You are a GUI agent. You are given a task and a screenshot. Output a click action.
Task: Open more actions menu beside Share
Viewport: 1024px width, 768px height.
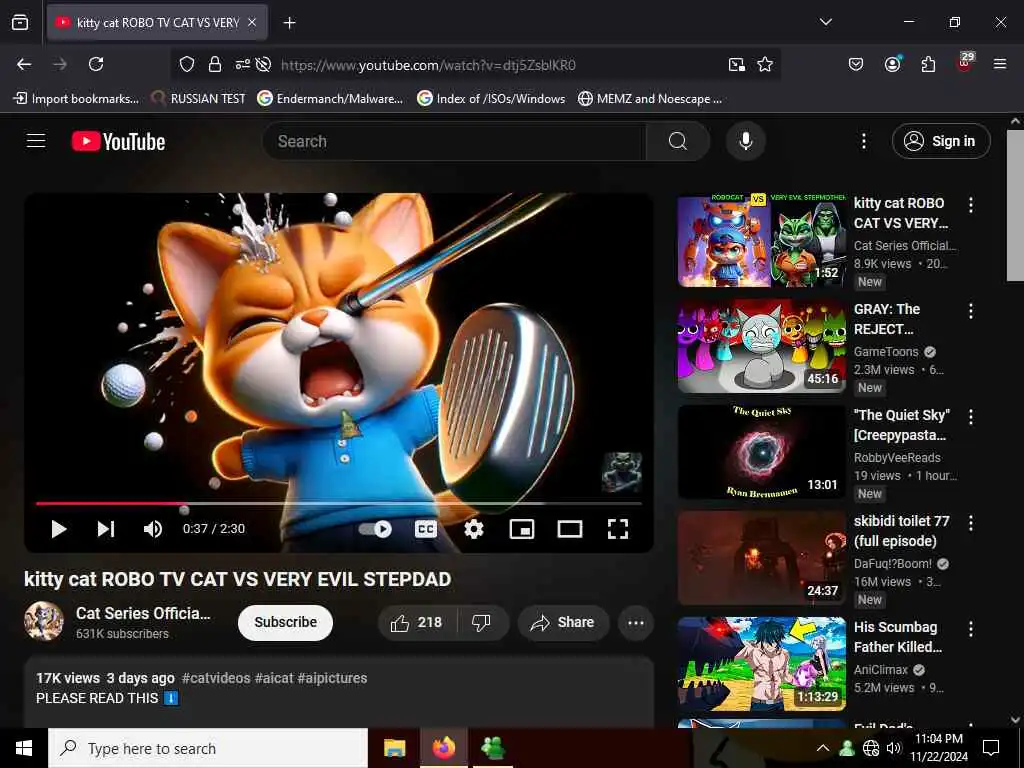(x=635, y=622)
